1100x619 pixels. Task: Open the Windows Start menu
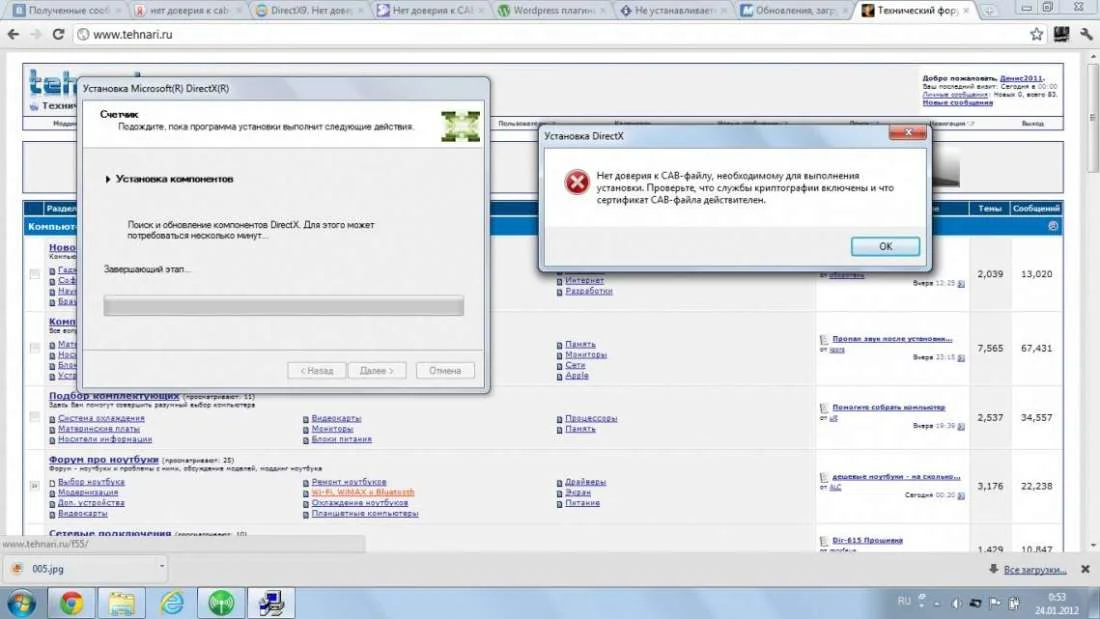21,604
